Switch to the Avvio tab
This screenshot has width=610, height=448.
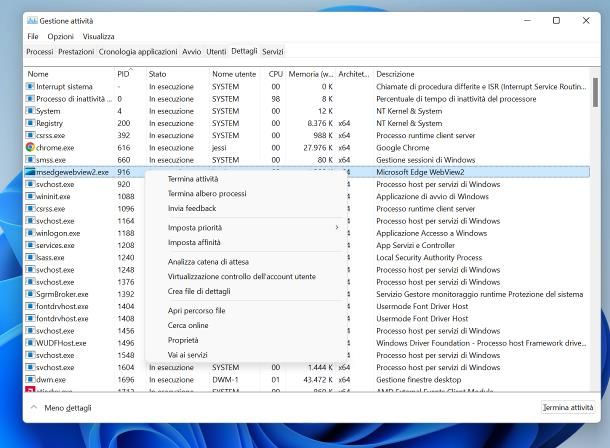click(x=192, y=51)
